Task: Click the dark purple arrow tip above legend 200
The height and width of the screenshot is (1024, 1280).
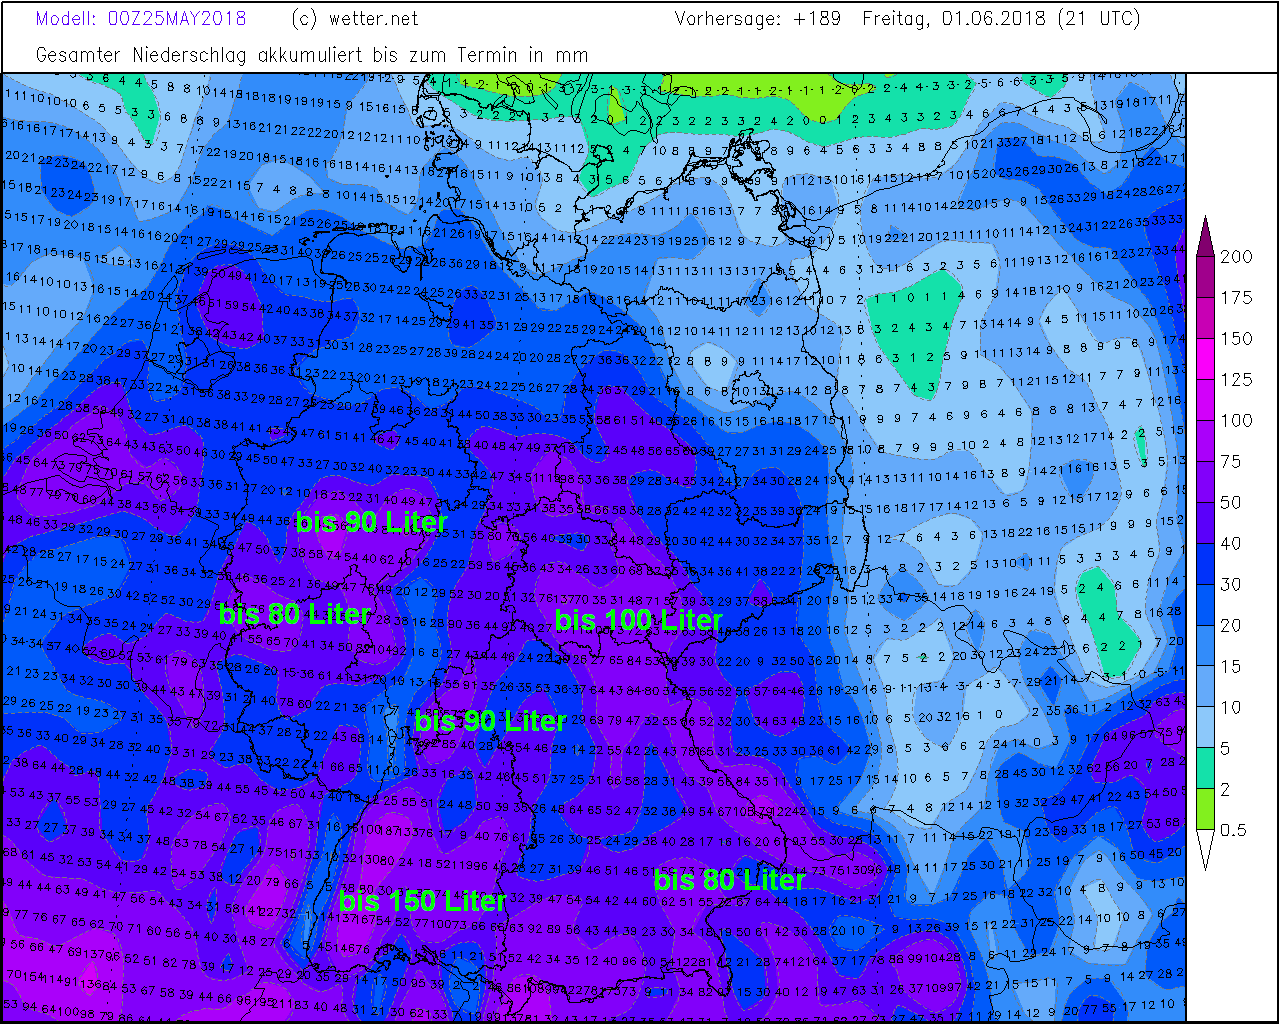Action: click(x=1205, y=240)
